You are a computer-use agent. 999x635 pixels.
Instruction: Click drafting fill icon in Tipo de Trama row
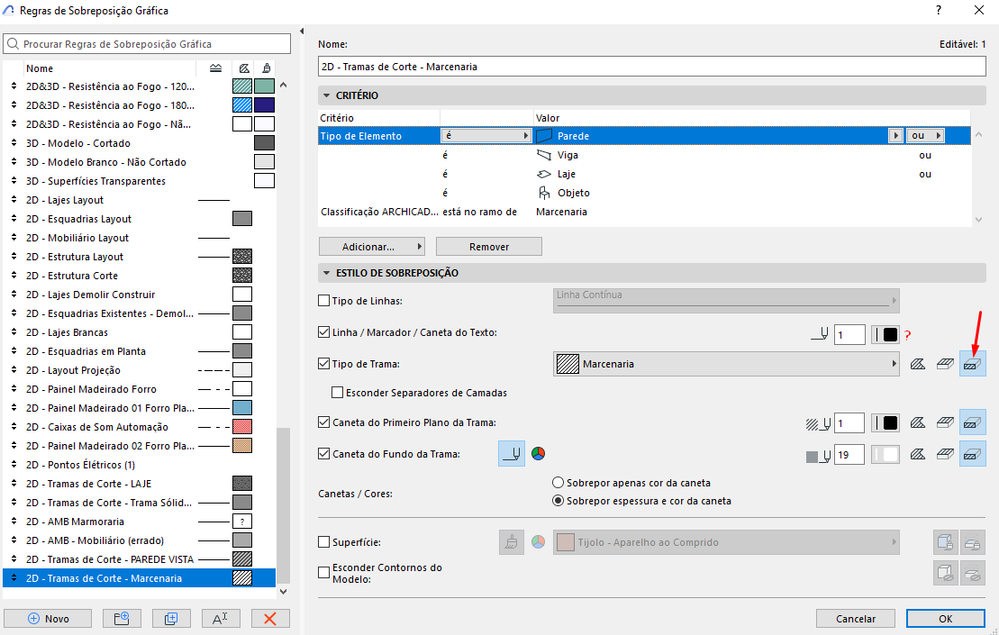tap(917, 364)
